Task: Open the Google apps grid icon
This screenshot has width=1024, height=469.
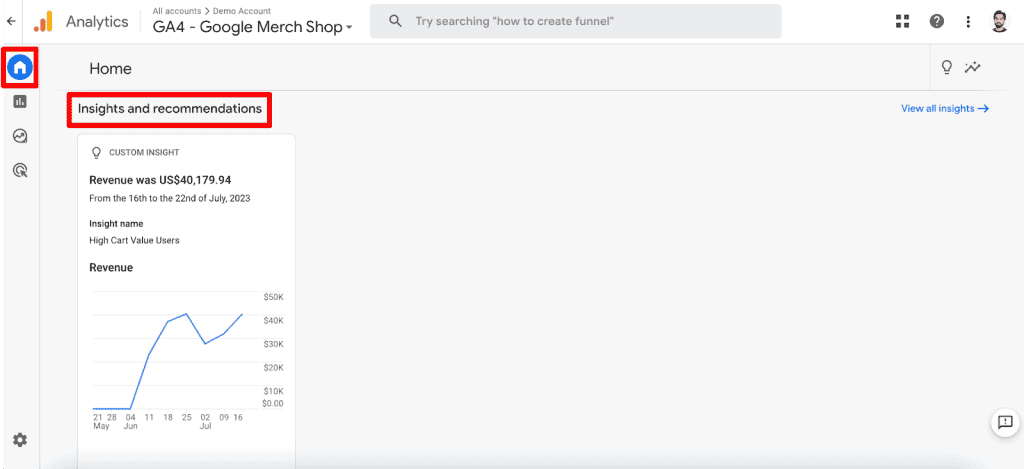Action: [903, 22]
